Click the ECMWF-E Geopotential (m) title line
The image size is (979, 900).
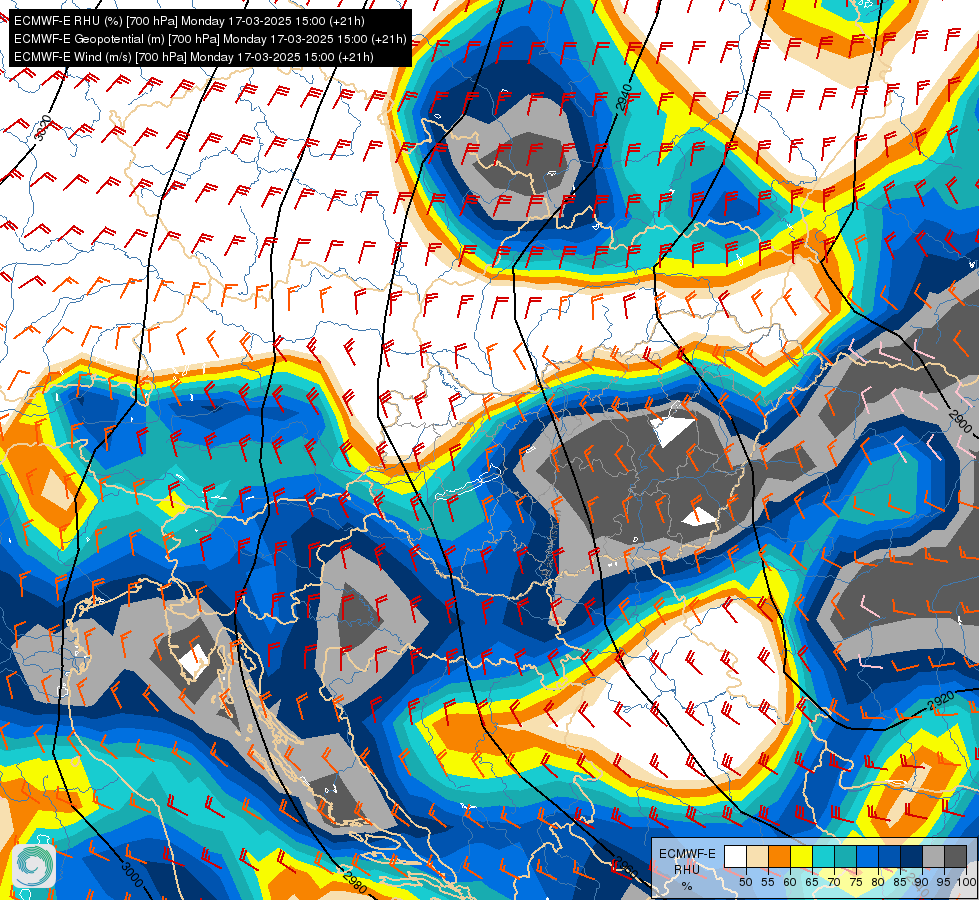point(210,39)
